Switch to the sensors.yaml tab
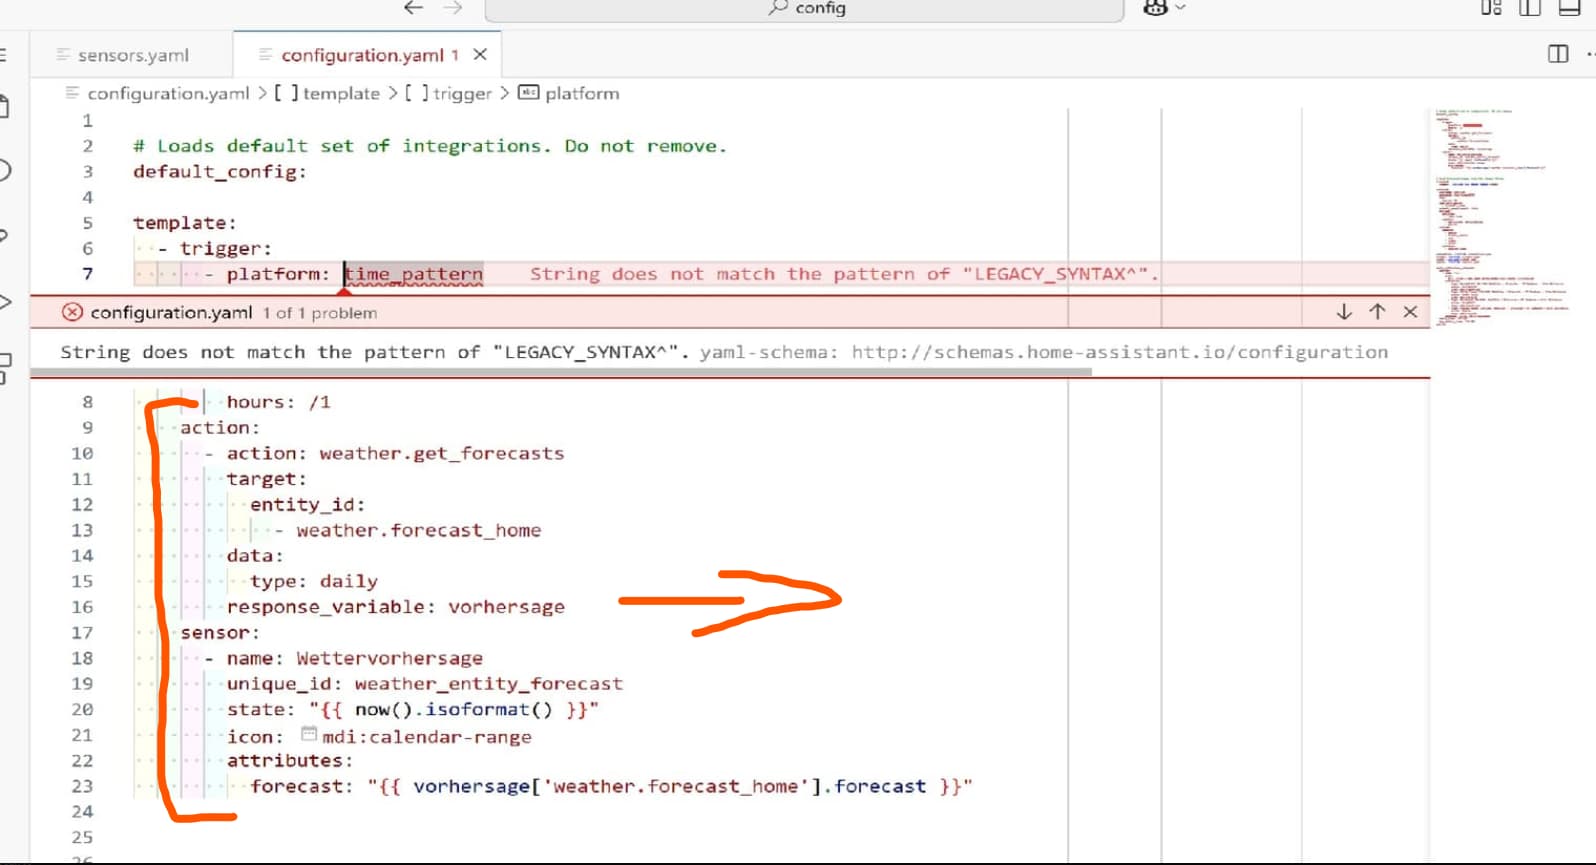The image size is (1596, 865). 132,55
